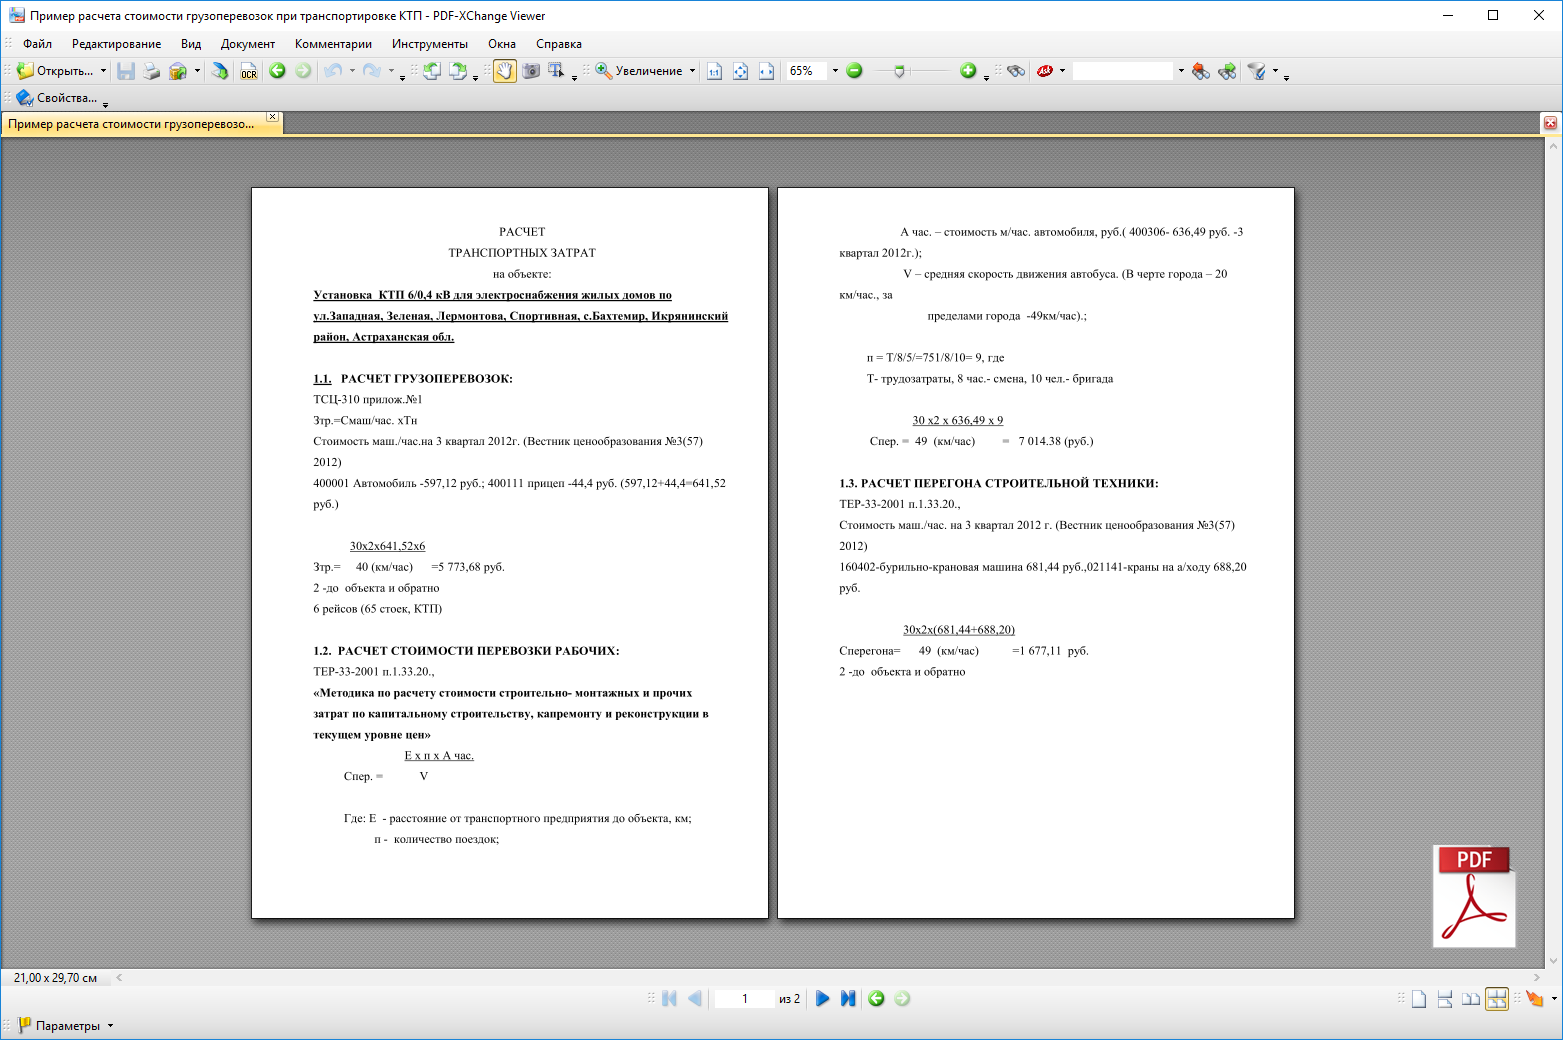
Task: Select the Snapshot camera tool
Action: (531, 71)
